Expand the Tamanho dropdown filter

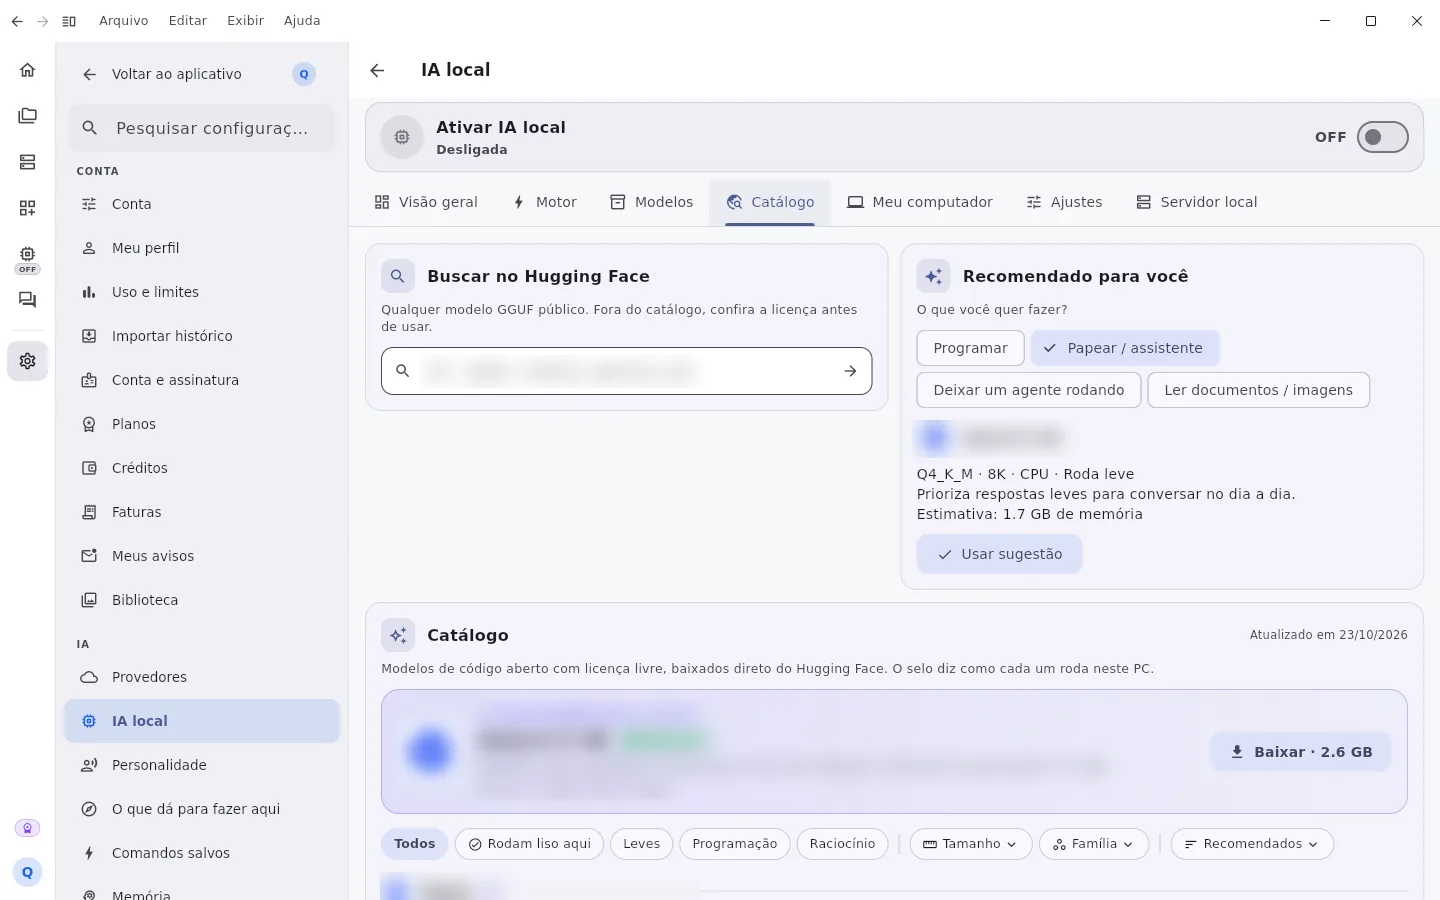pyautogui.click(x=970, y=844)
